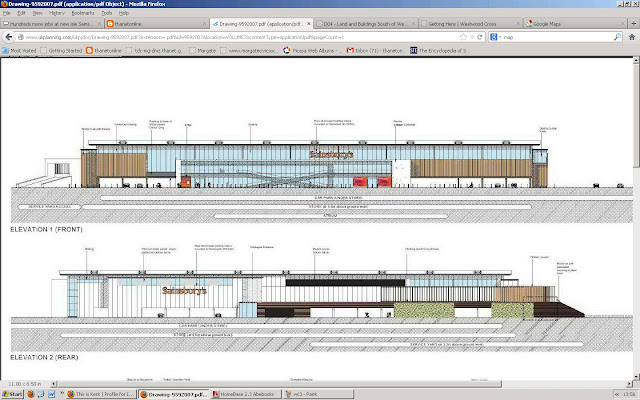Screen dimensions: 640x400
Task: Click the PDF vertical scrollbar down arrow
Action: 636,377
